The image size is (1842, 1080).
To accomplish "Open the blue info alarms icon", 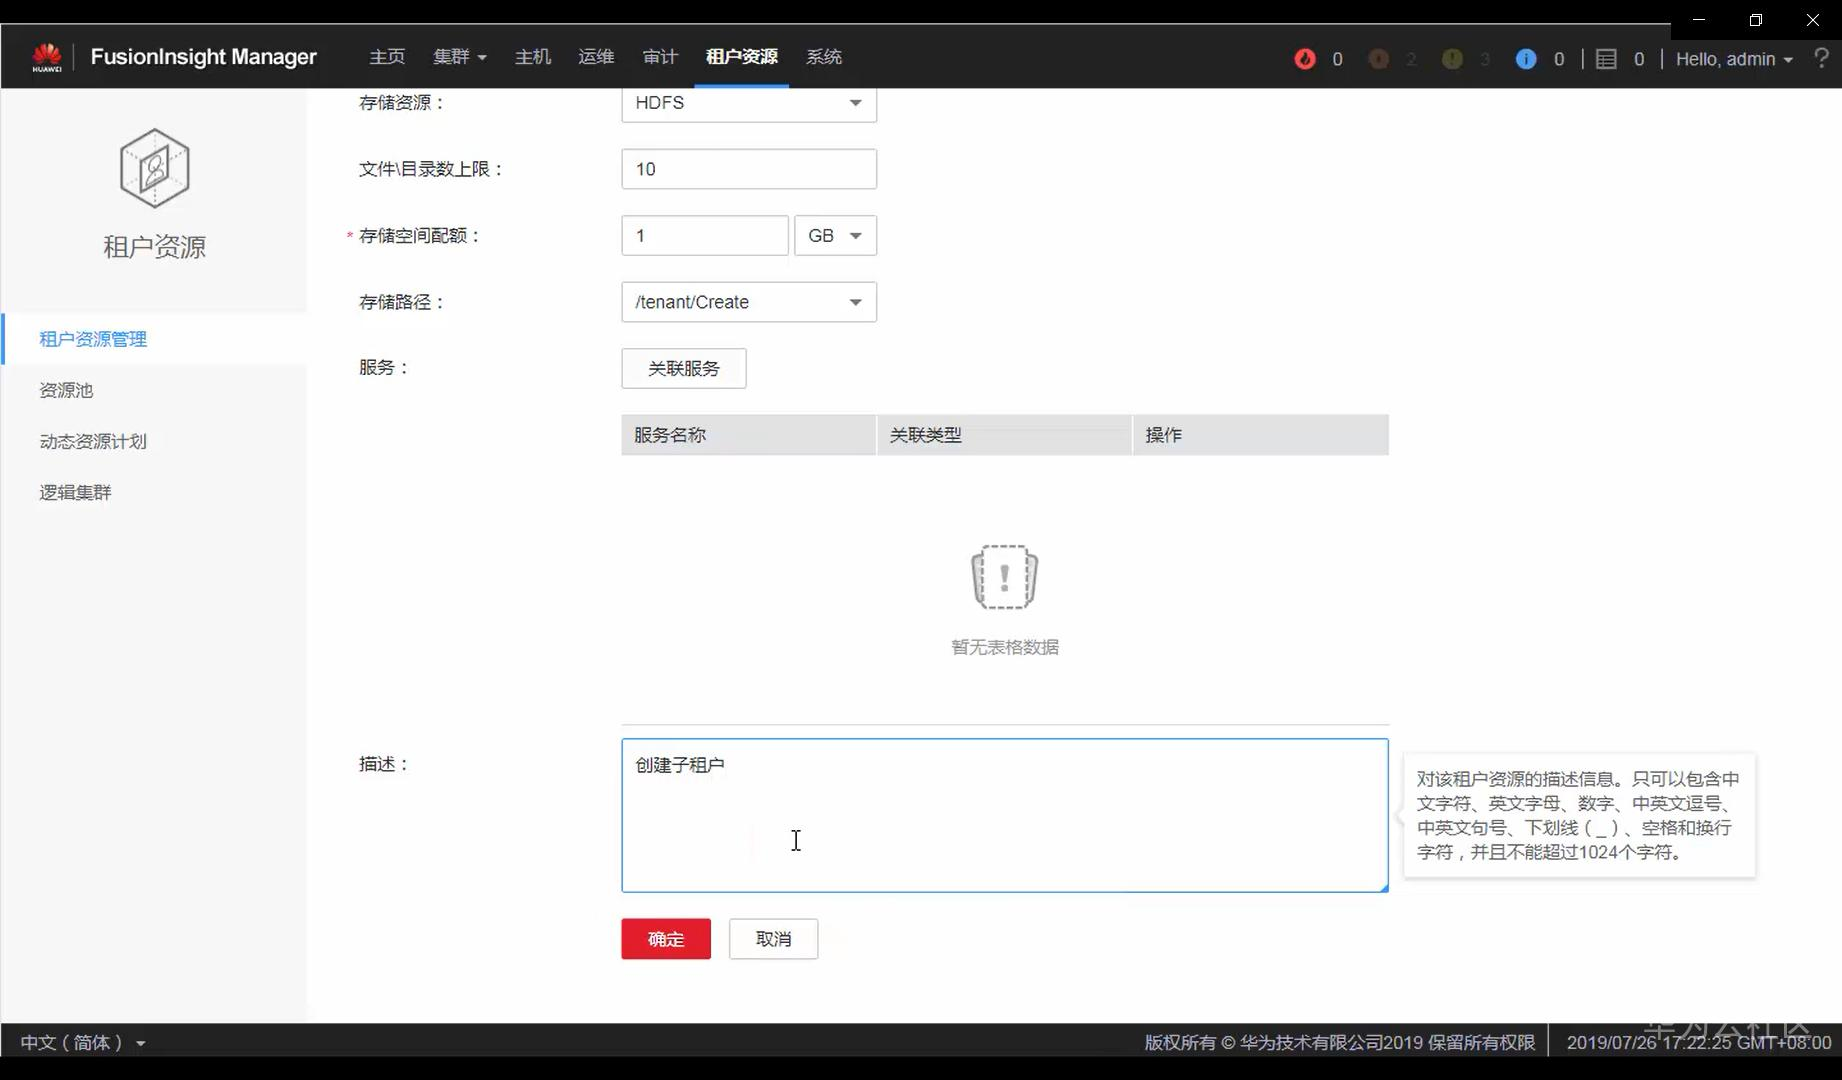I will click(1526, 59).
